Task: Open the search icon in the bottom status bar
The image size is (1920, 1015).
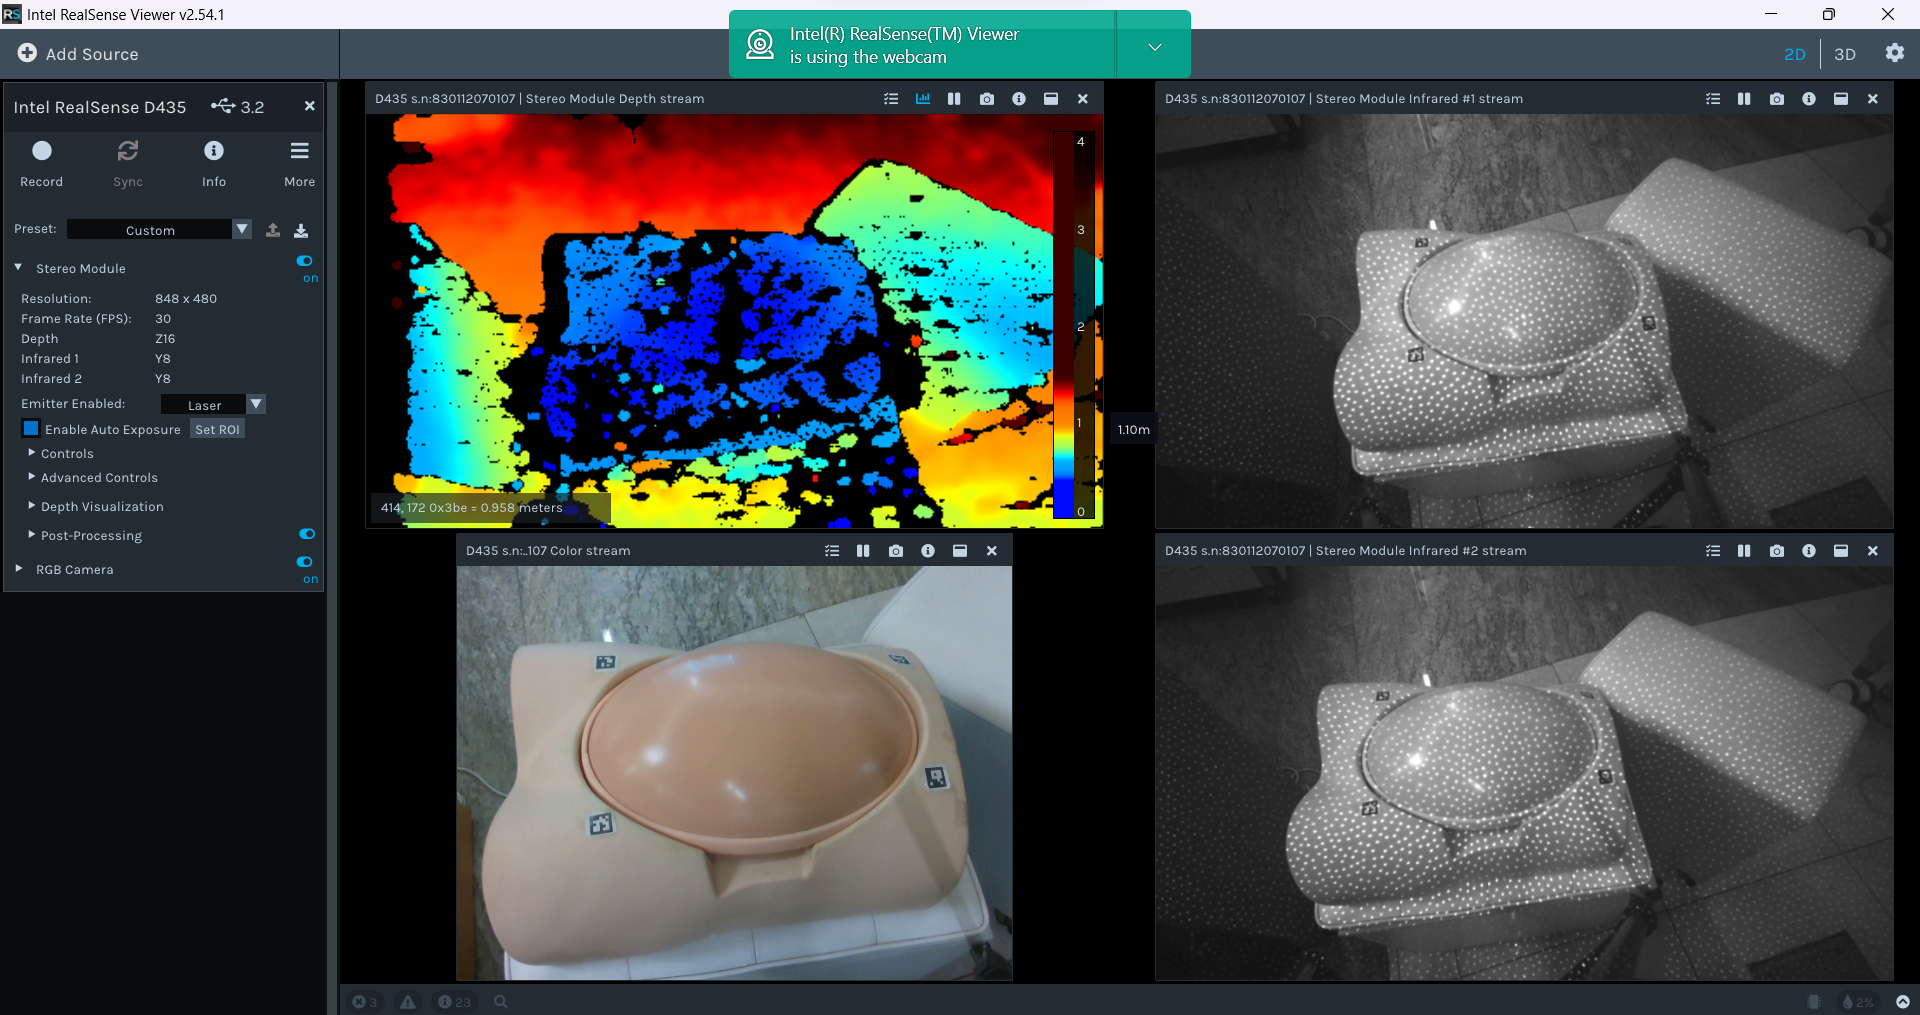Action: 500,1001
